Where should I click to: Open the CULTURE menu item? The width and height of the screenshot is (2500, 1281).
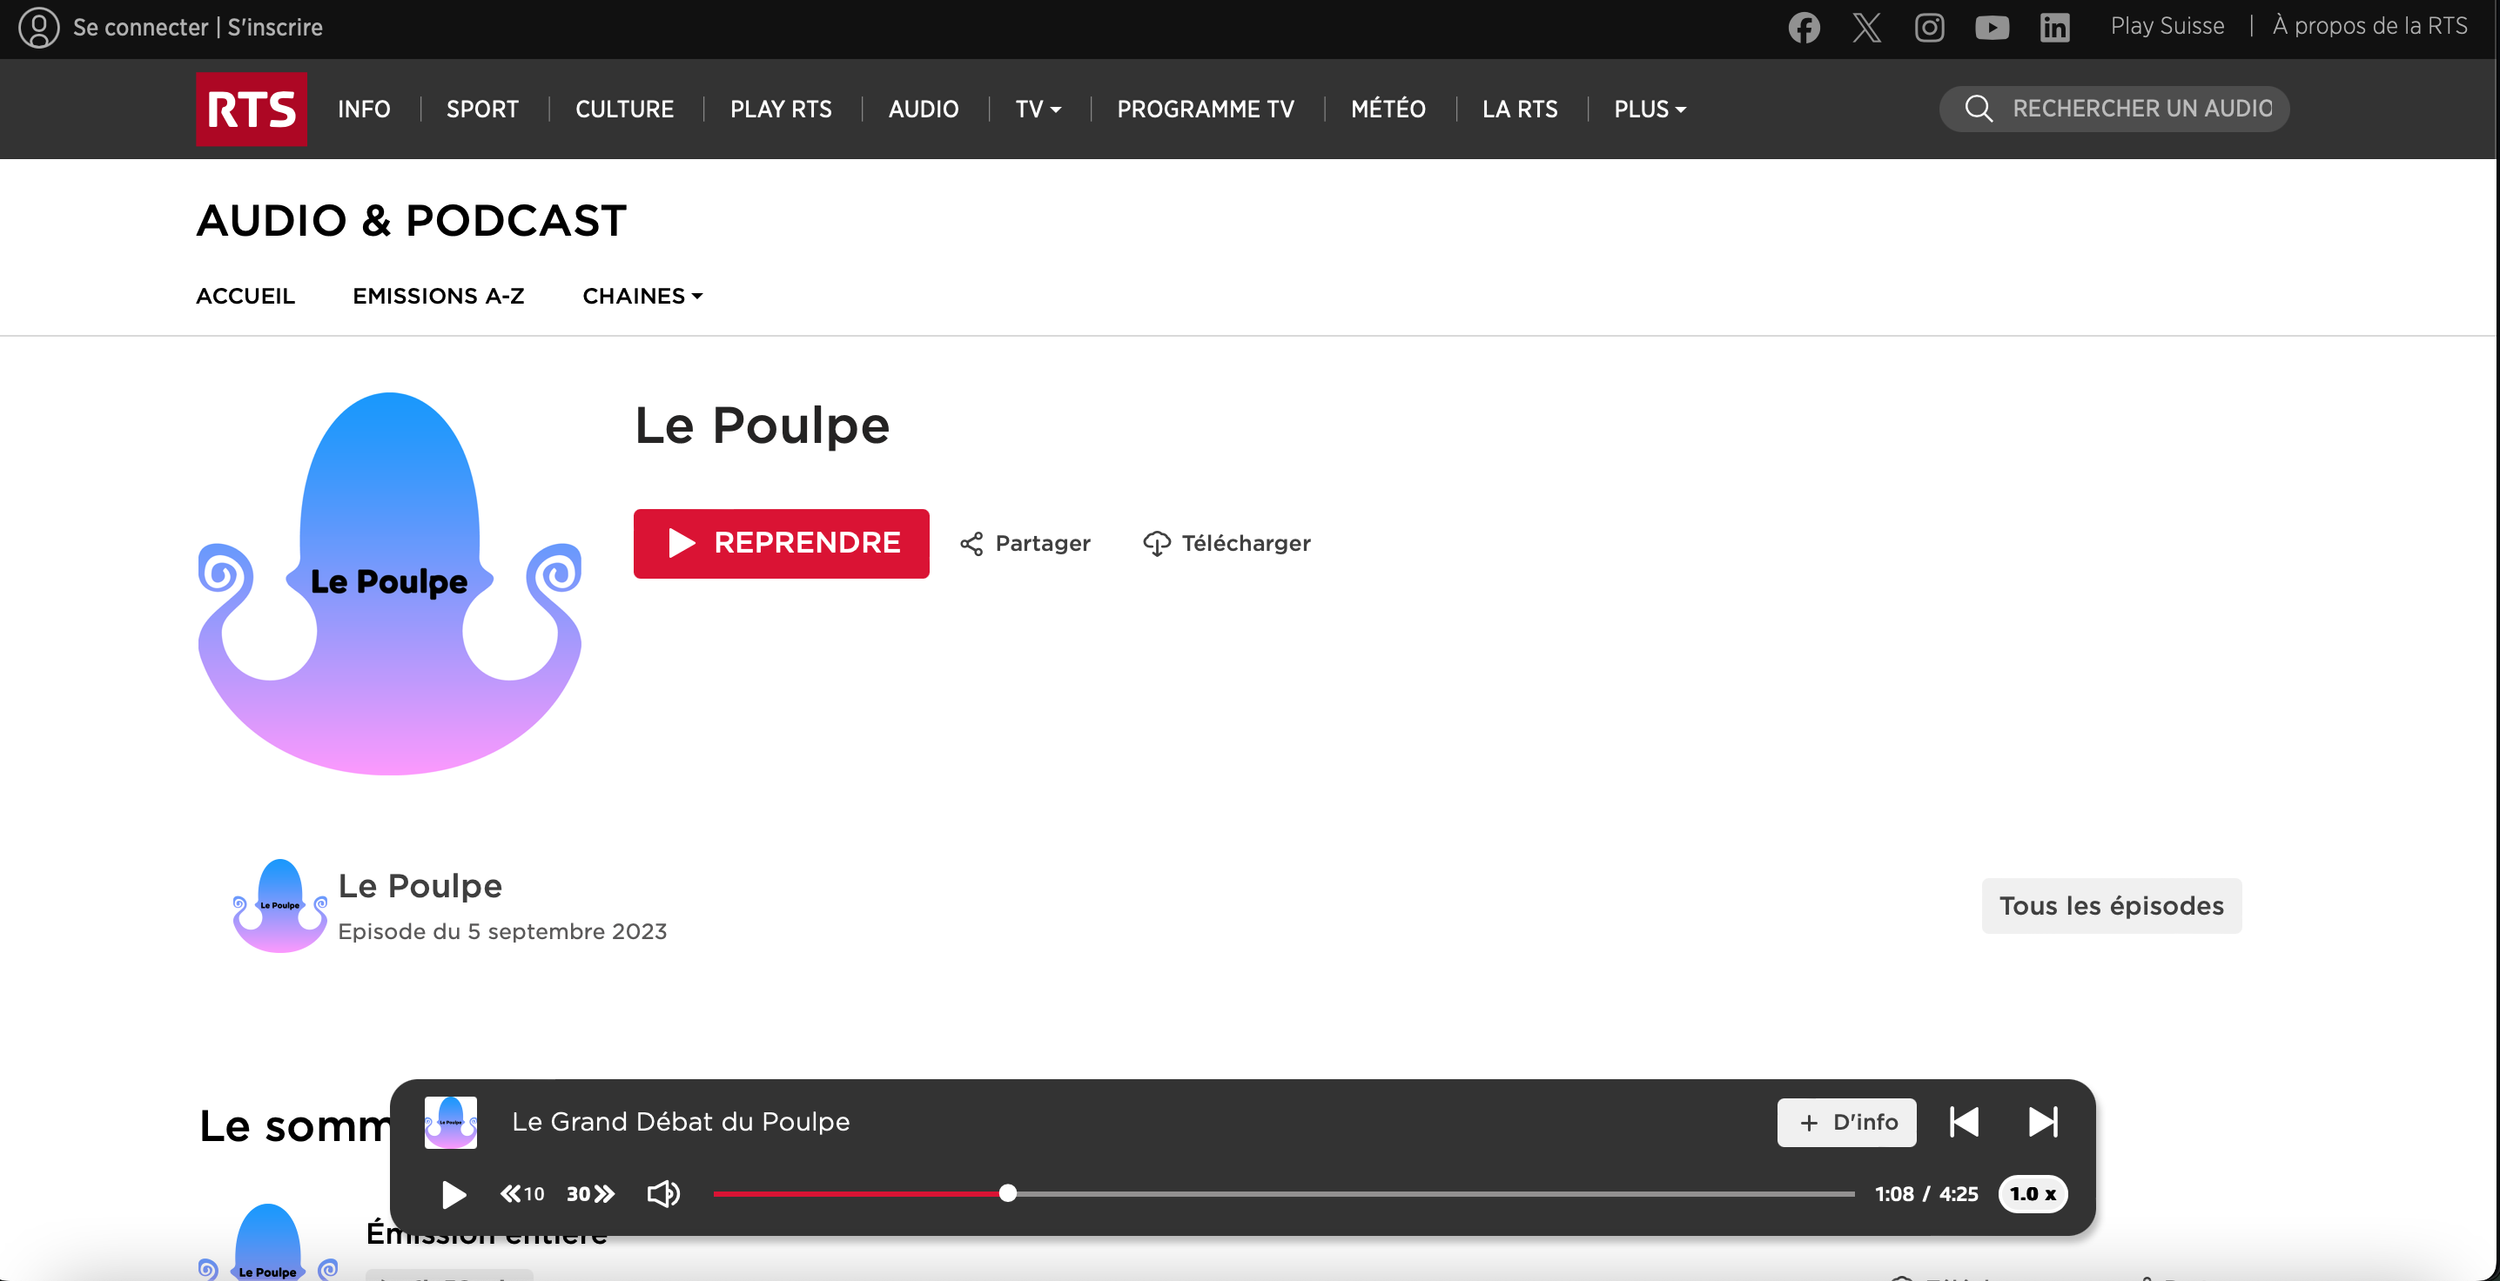(x=624, y=109)
